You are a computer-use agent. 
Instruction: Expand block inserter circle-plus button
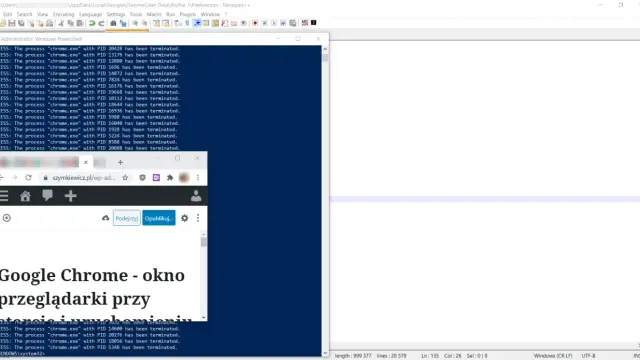click(7, 218)
